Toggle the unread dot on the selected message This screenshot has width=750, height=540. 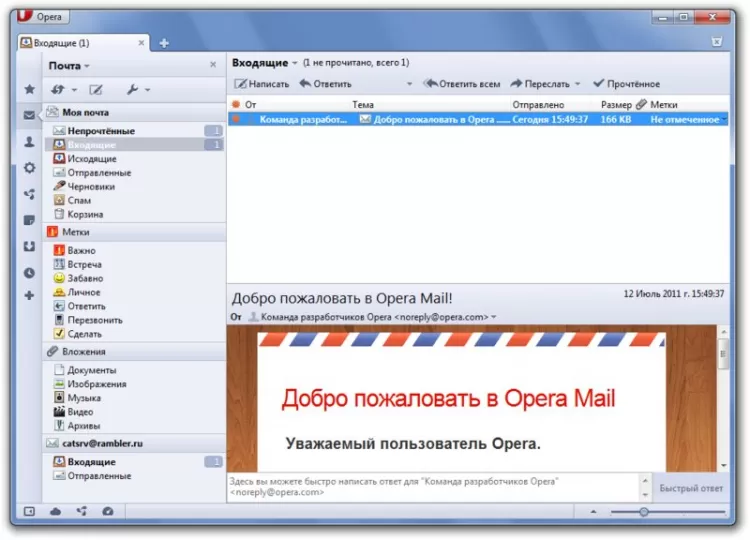pos(236,119)
